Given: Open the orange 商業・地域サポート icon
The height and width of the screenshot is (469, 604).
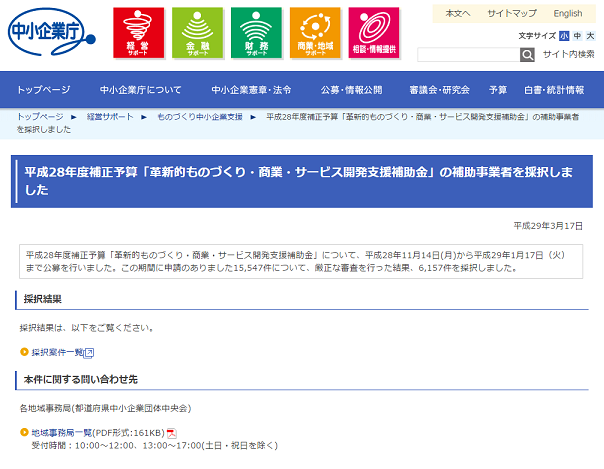Looking at the screenshot, I should coord(315,33).
